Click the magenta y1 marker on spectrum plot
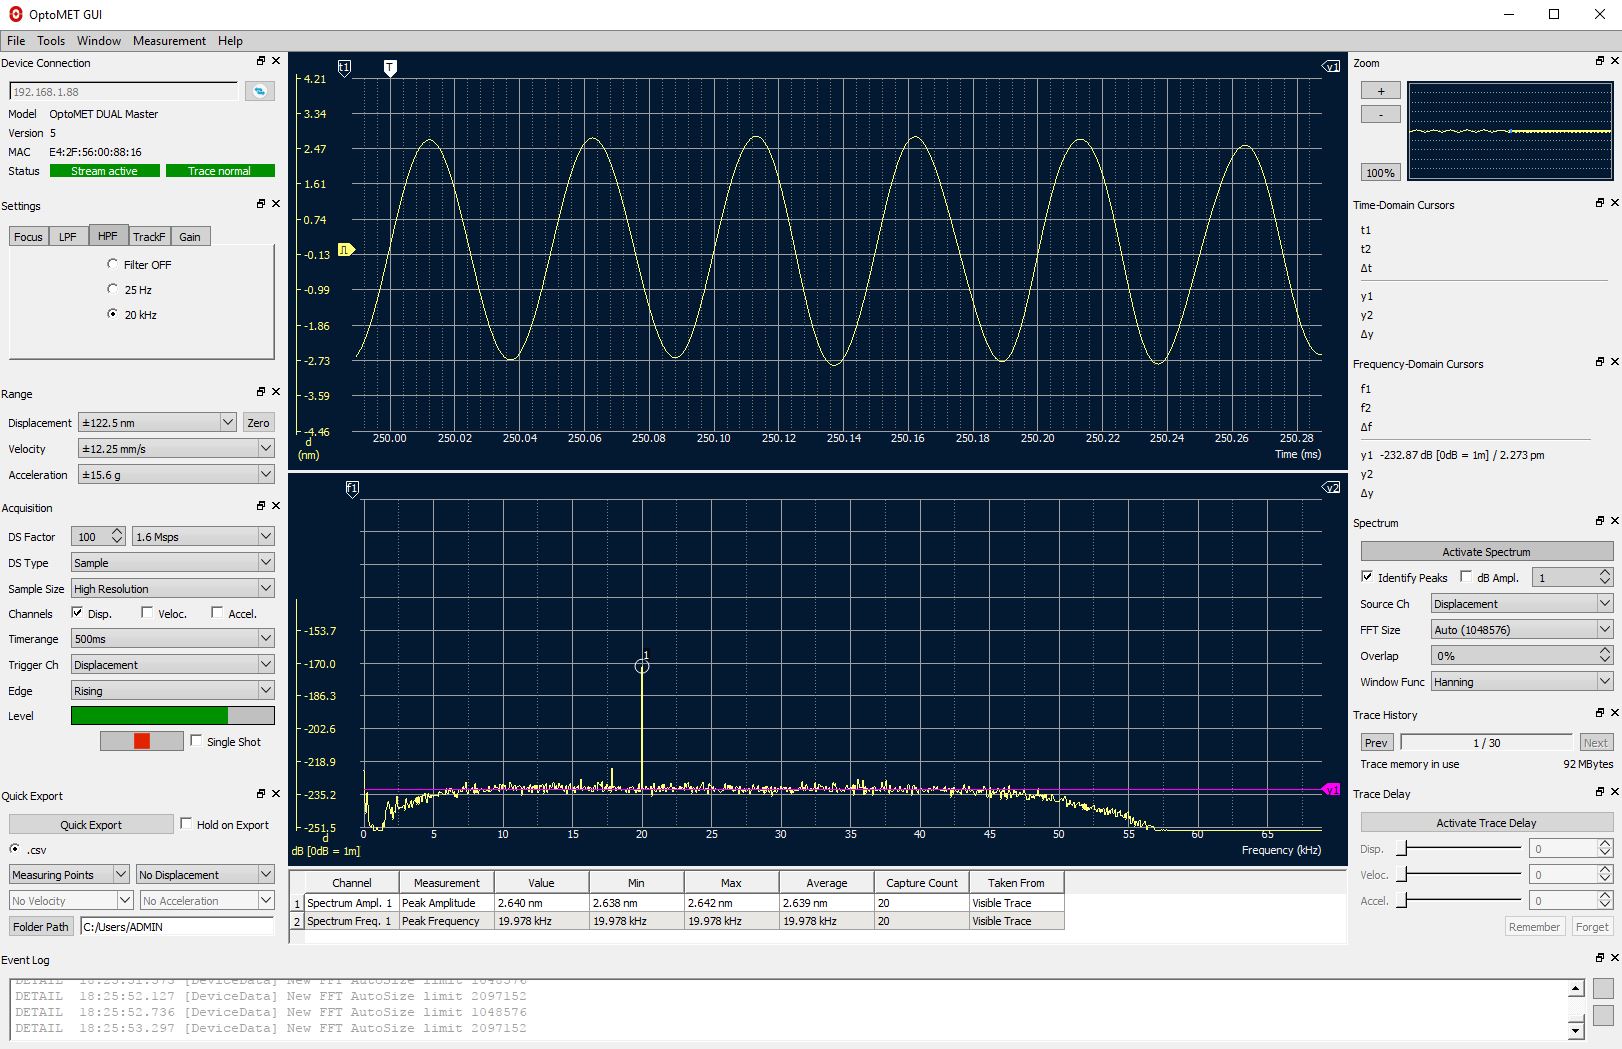Image resolution: width=1622 pixels, height=1049 pixels. click(1331, 790)
